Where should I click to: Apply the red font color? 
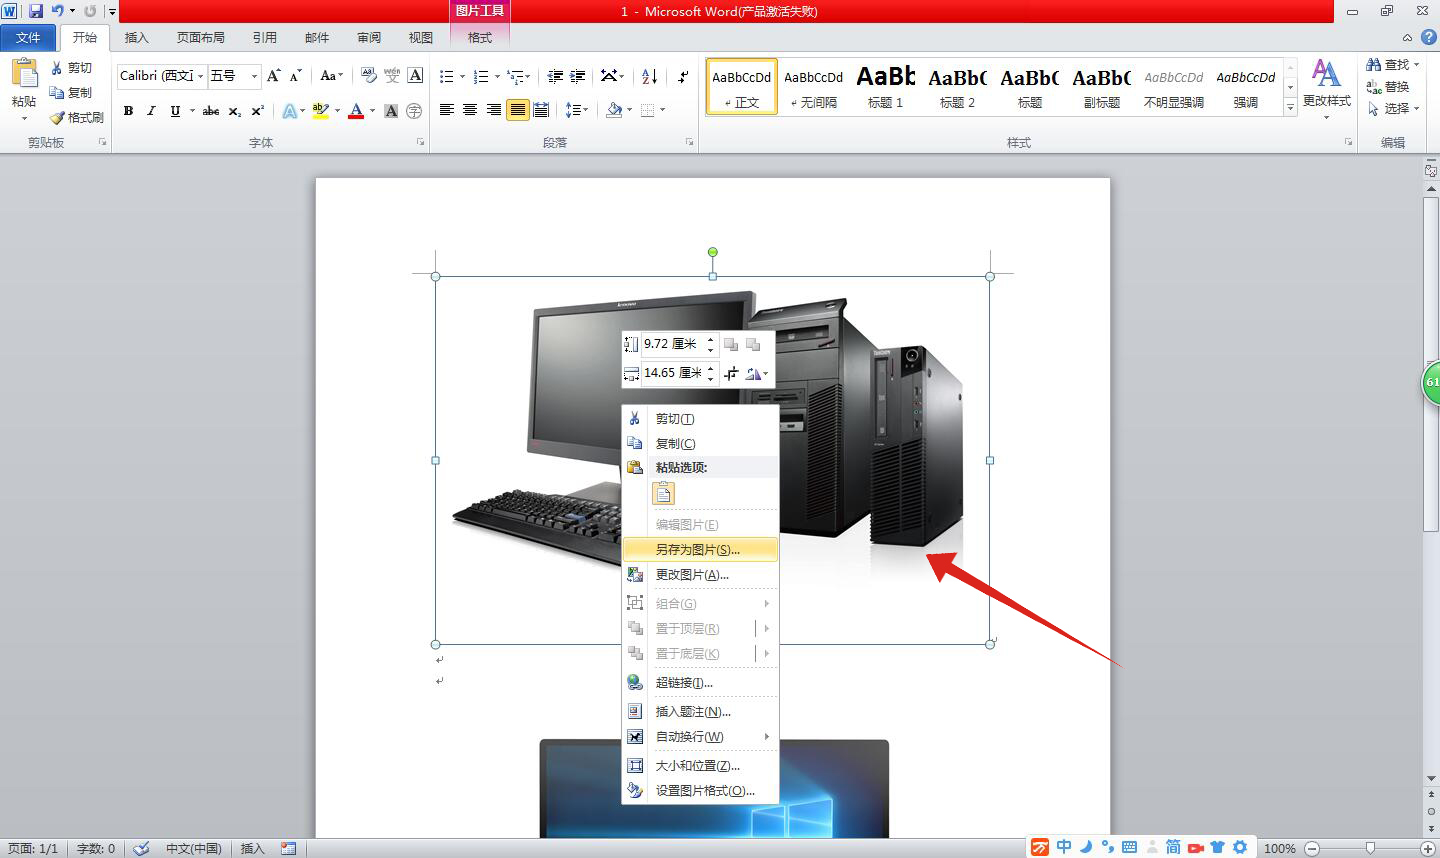[356, 111]
